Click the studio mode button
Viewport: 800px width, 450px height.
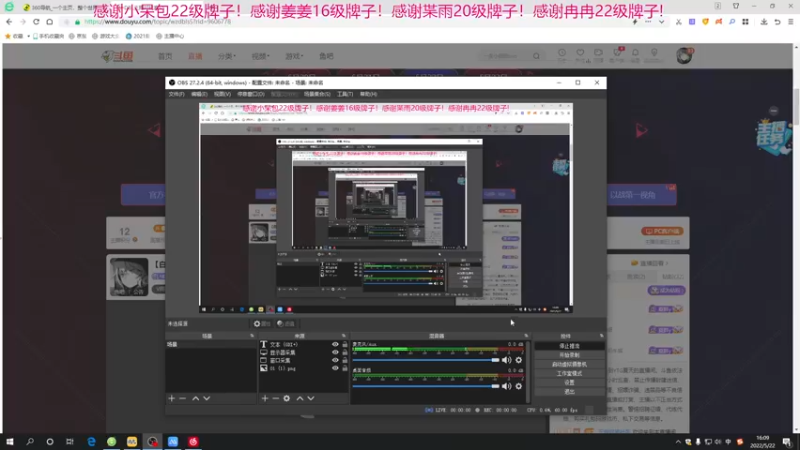[569, 373]
